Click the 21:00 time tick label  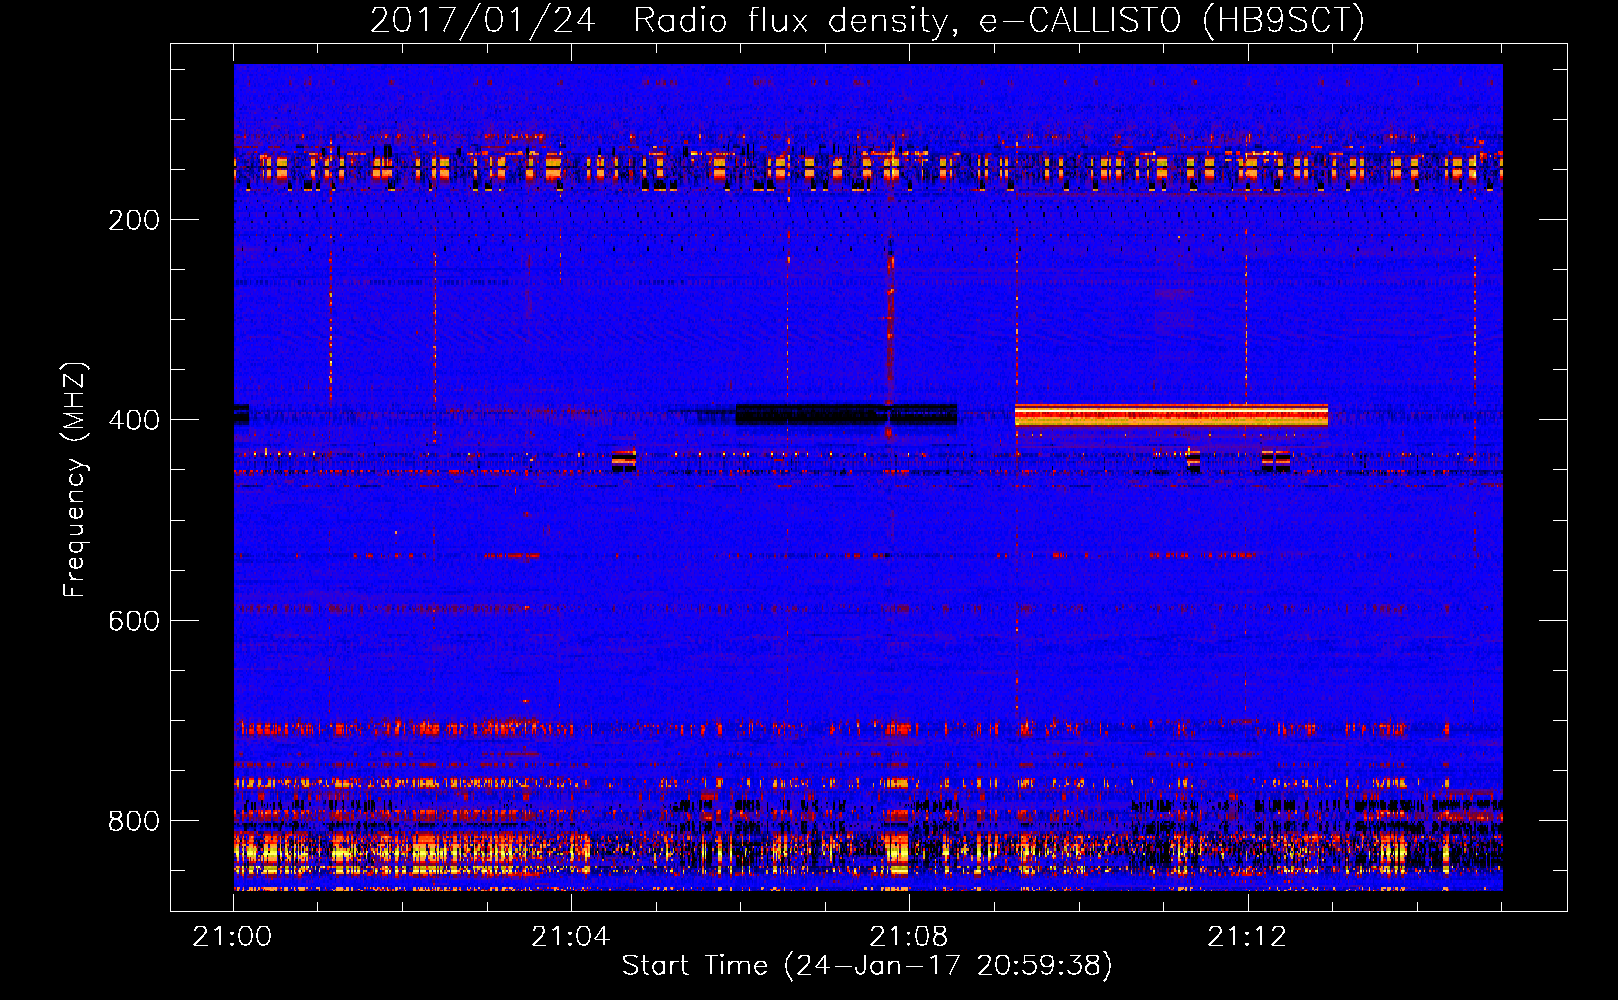click(x=233, y=937)
